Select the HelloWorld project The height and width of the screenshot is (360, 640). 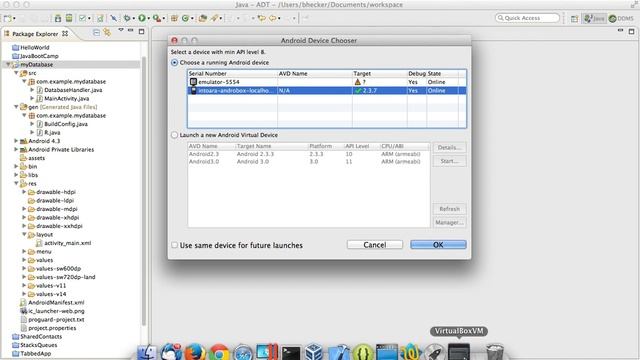click(35, 47)
